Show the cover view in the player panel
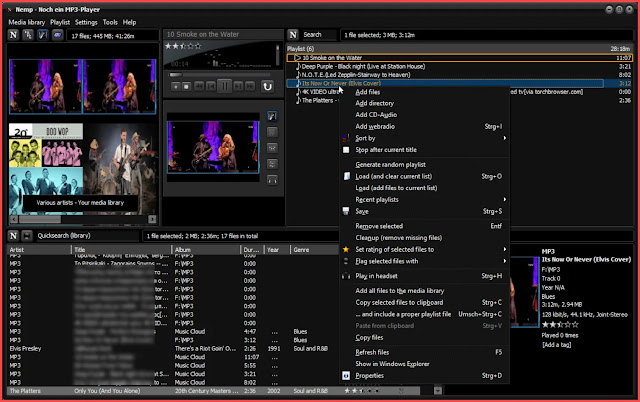Viewport: 640px width, 402px height. (272, 116)
